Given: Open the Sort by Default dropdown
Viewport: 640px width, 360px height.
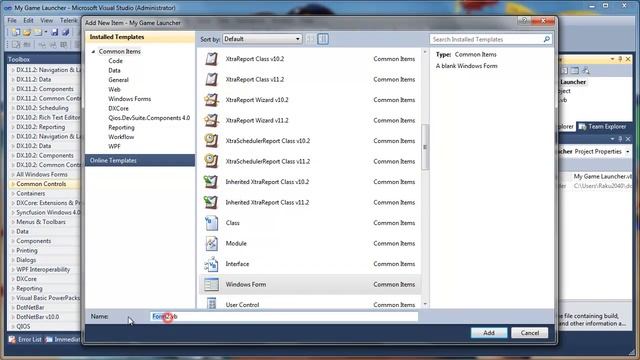Looking at the screenshot, I should pyautogui.click(x=262, y=39).
